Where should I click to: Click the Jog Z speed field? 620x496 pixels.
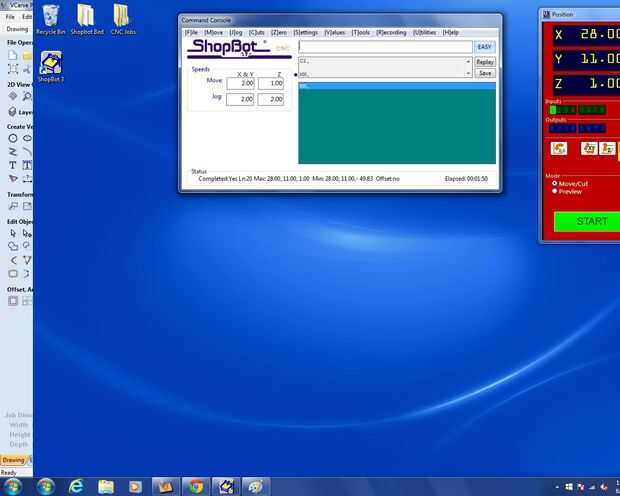(x=271, y=99)
